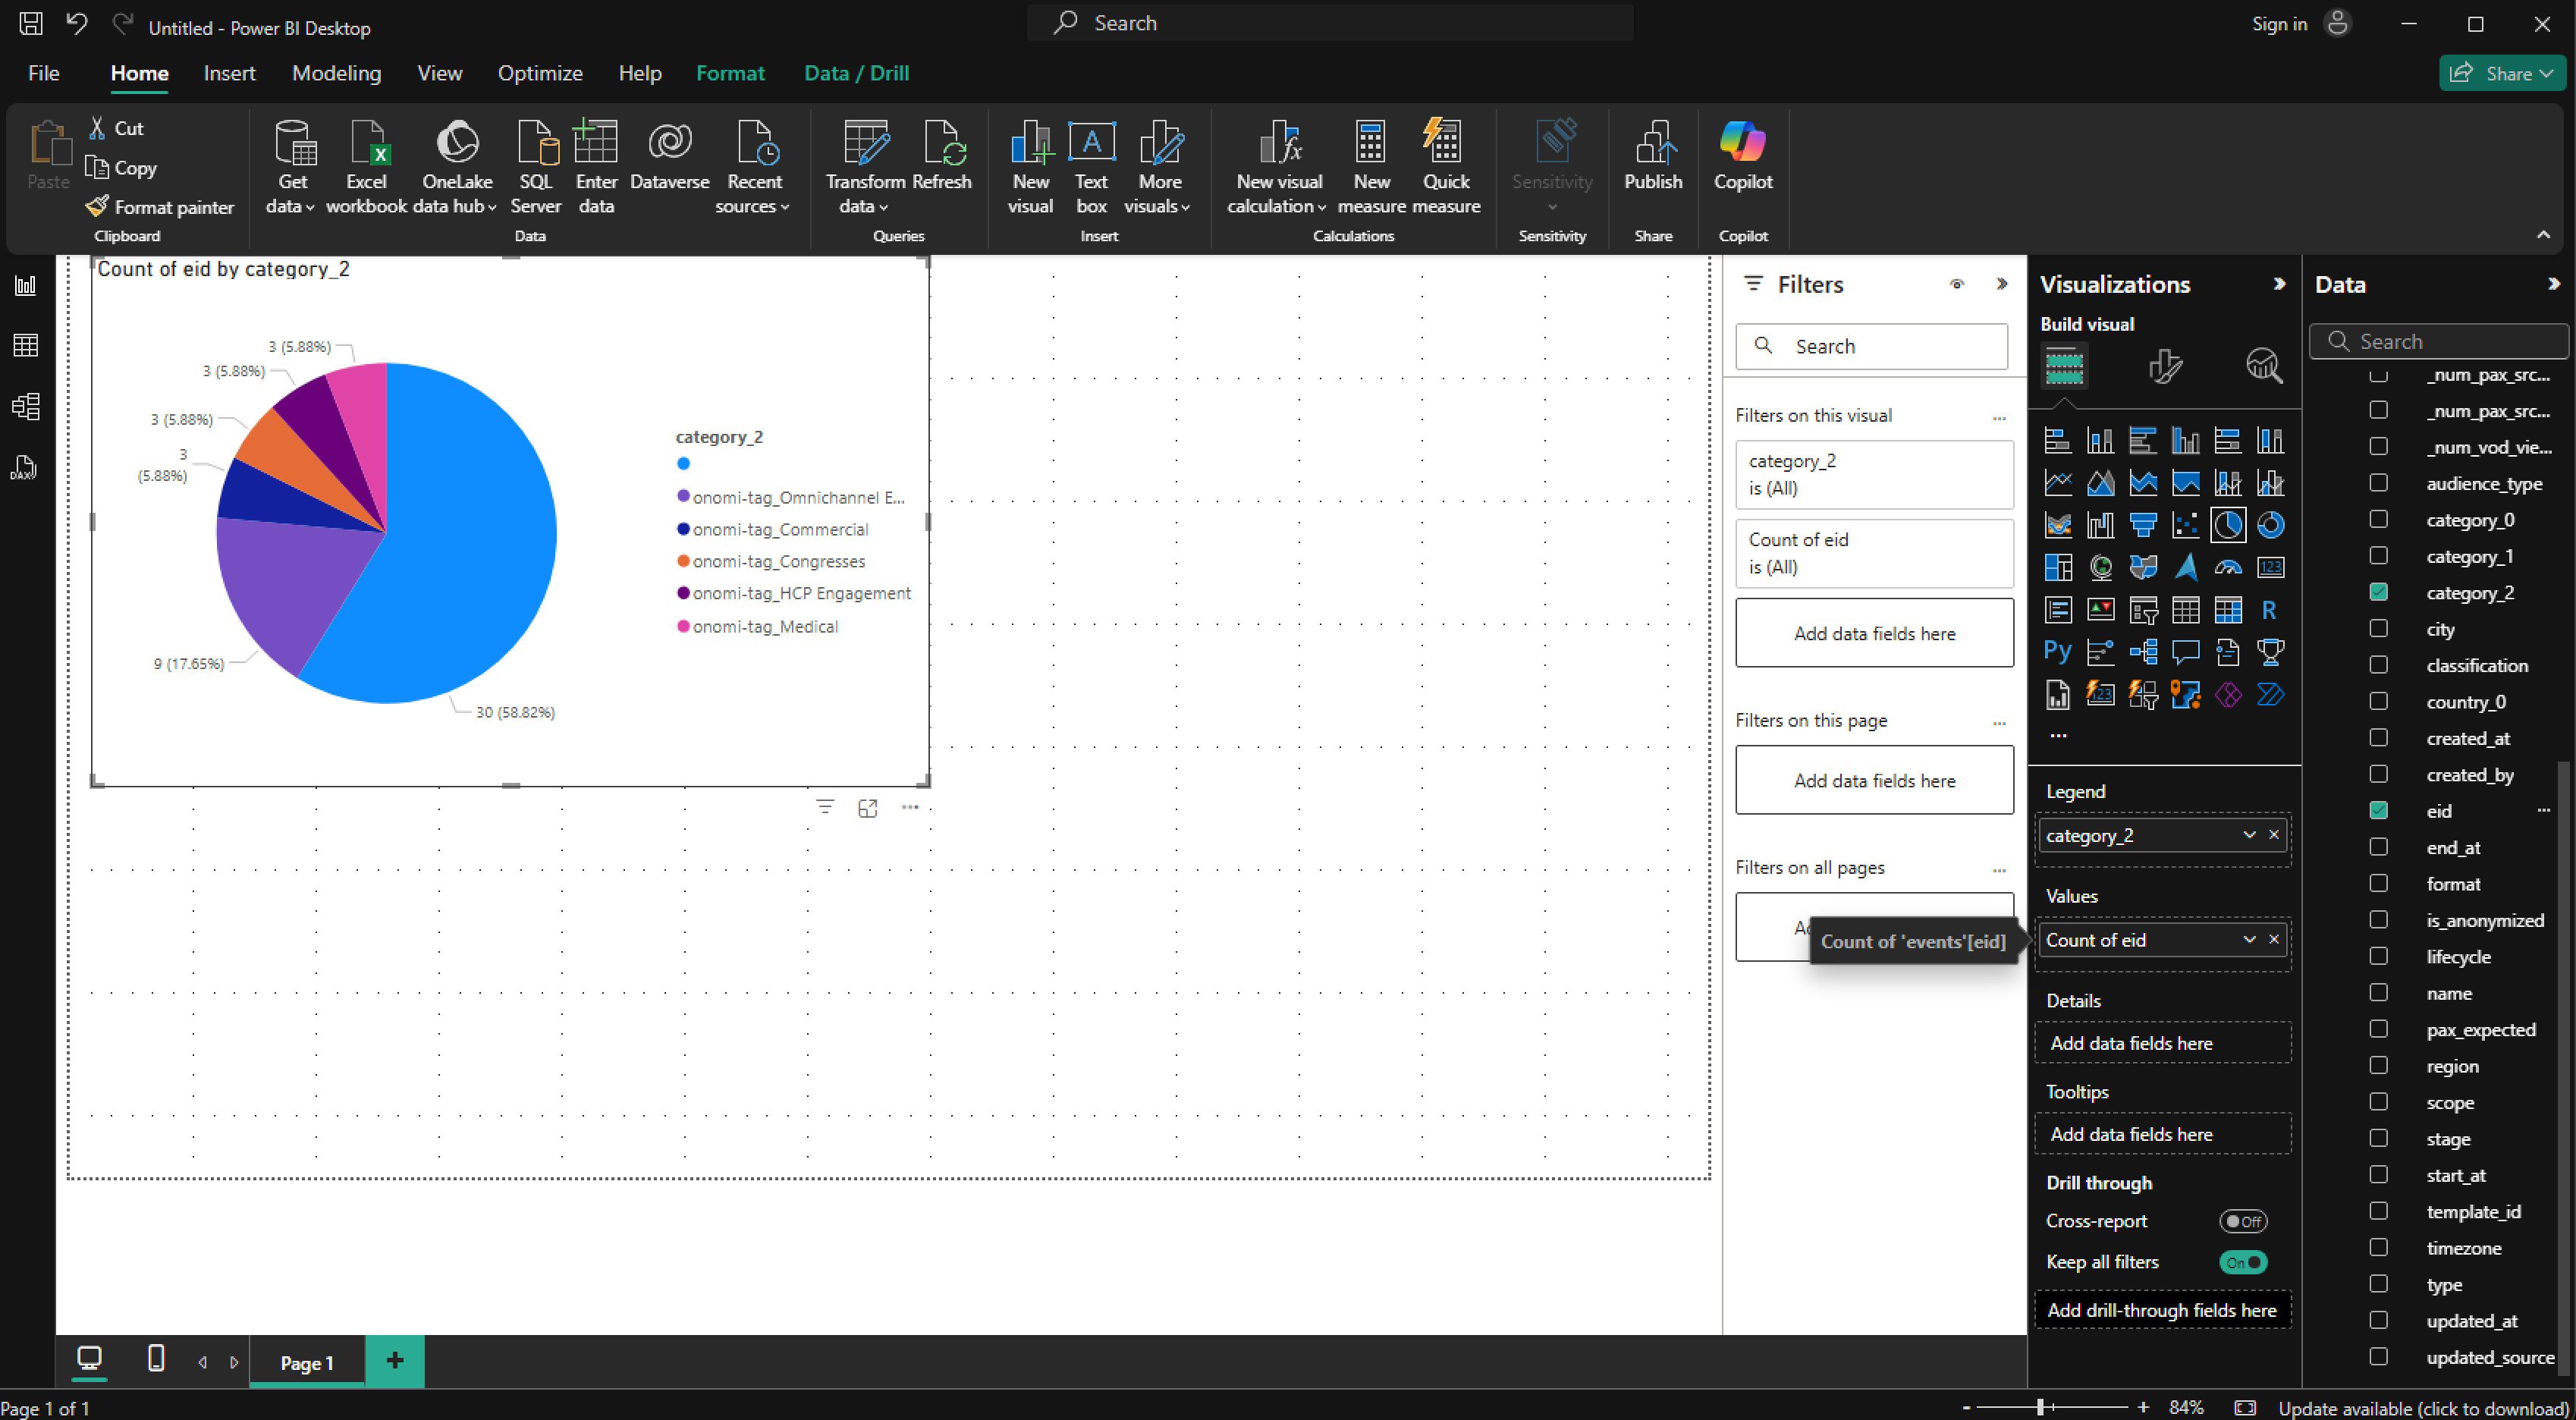
Task: Open the Format ribbon tab
Action: [730, 73]
